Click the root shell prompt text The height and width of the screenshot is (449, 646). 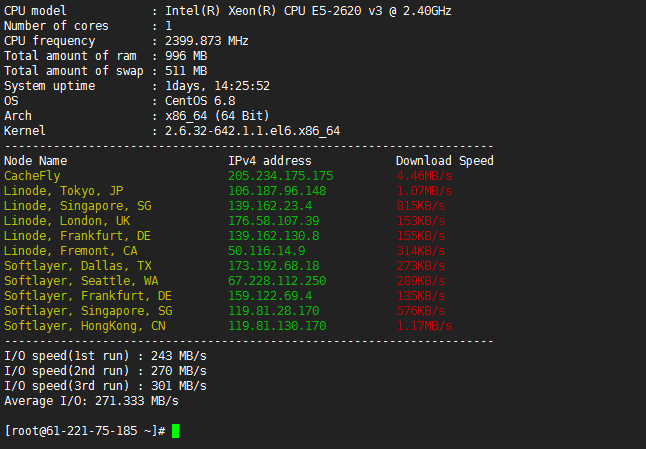[x=85, y=431]
